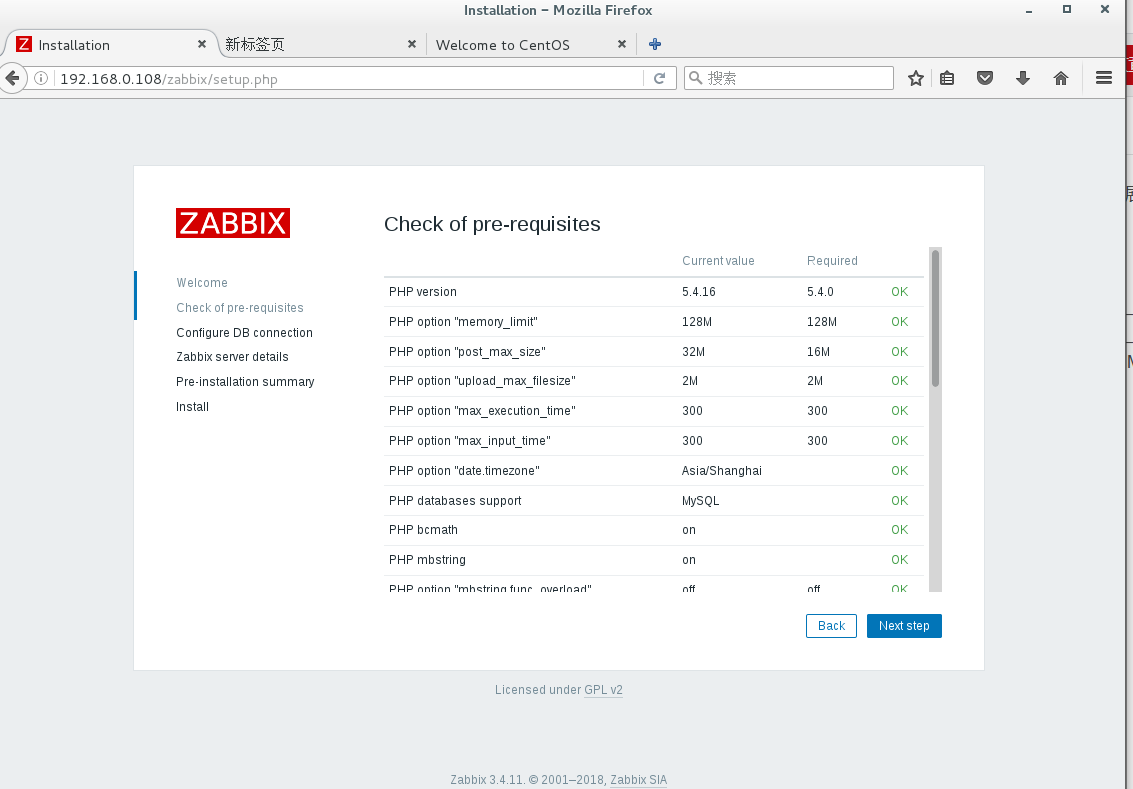The height and width of the screenshot is (789, 1133).
Task: Switch to the Installation tab
Action: click(108, 44)
